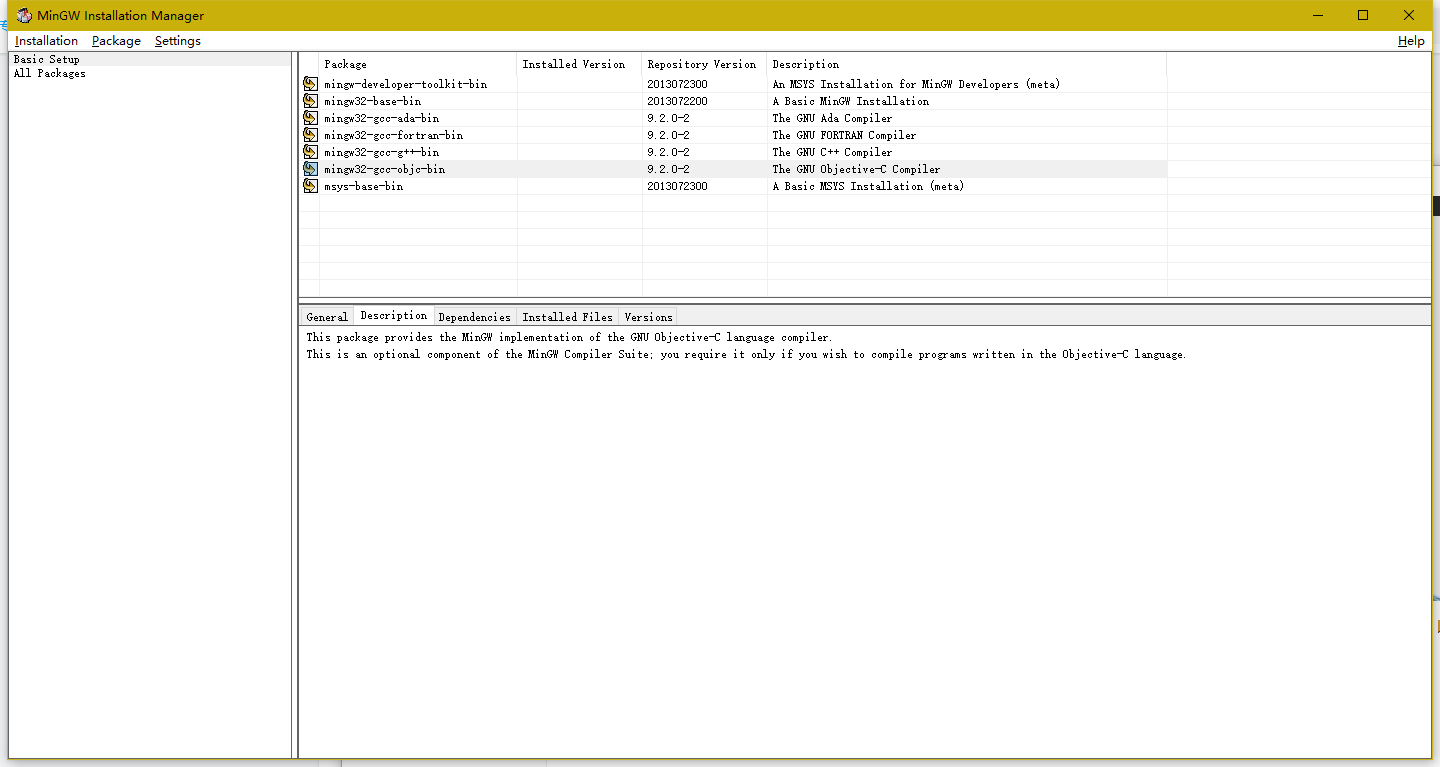This screenshot has height=767, width=1440.
Task: Minimize the MinGW Installation Manager window
Action: (1317, 15)
